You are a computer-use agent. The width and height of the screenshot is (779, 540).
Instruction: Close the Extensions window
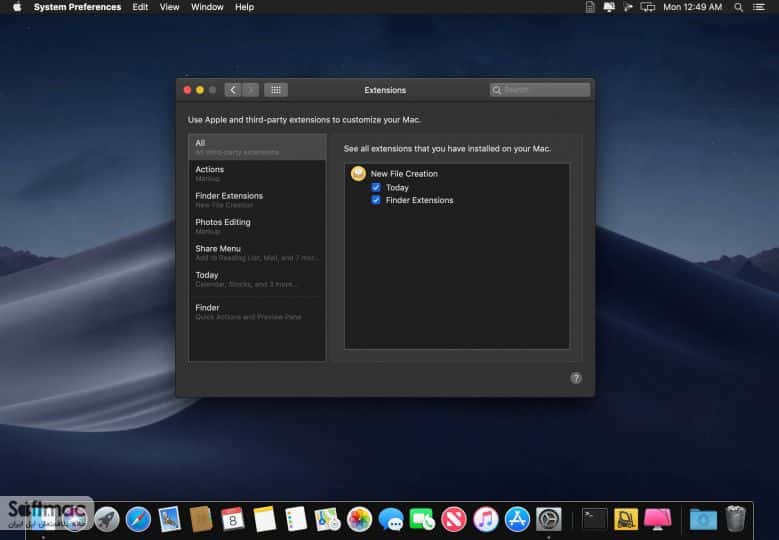(187, 90)
